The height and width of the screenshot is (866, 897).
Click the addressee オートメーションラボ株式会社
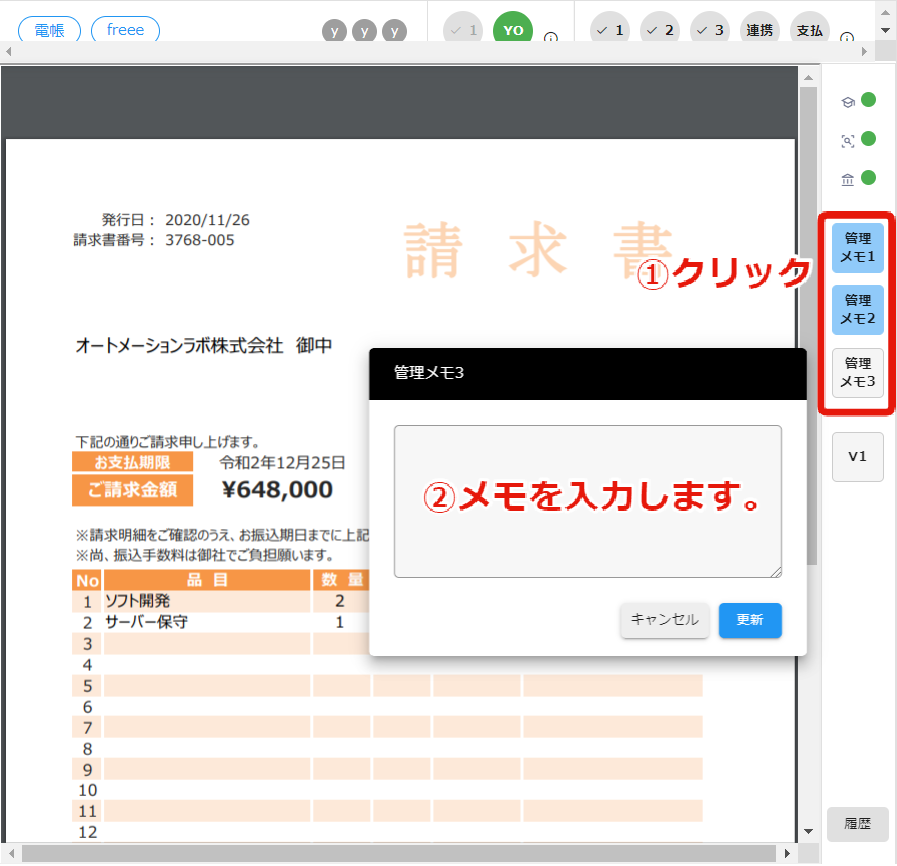click(179, 345)
